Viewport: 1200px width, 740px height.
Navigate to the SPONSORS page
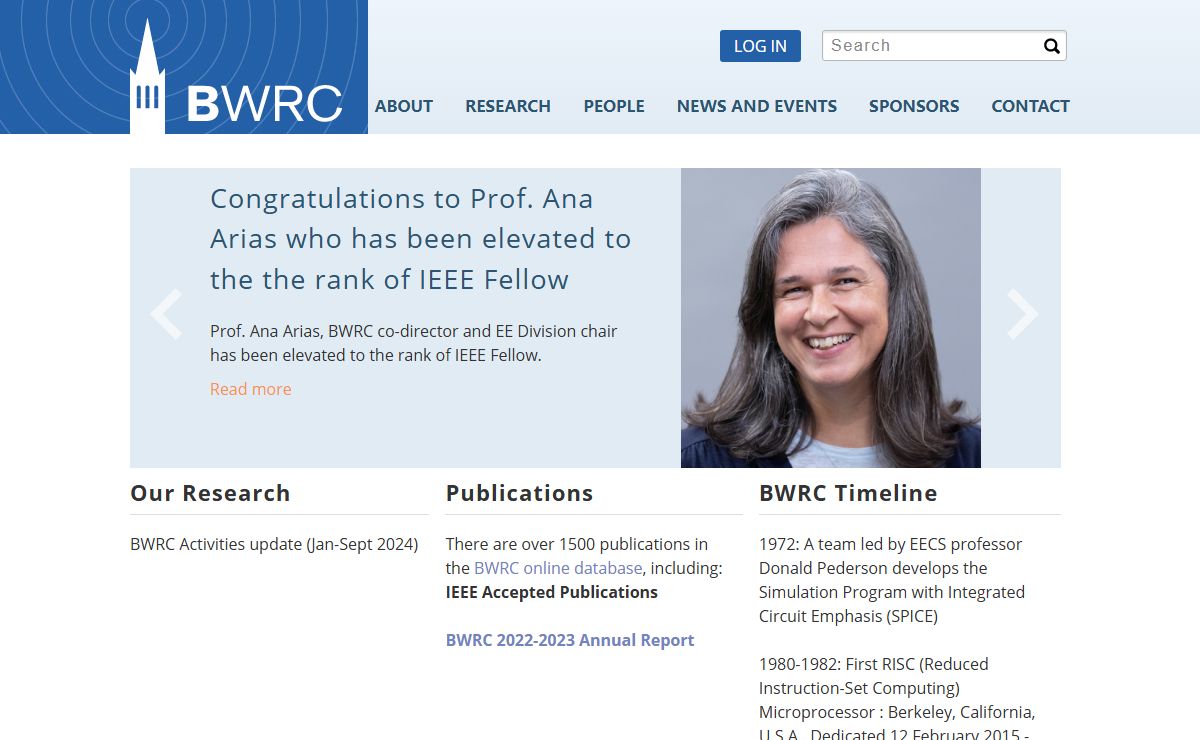[914, 106]
